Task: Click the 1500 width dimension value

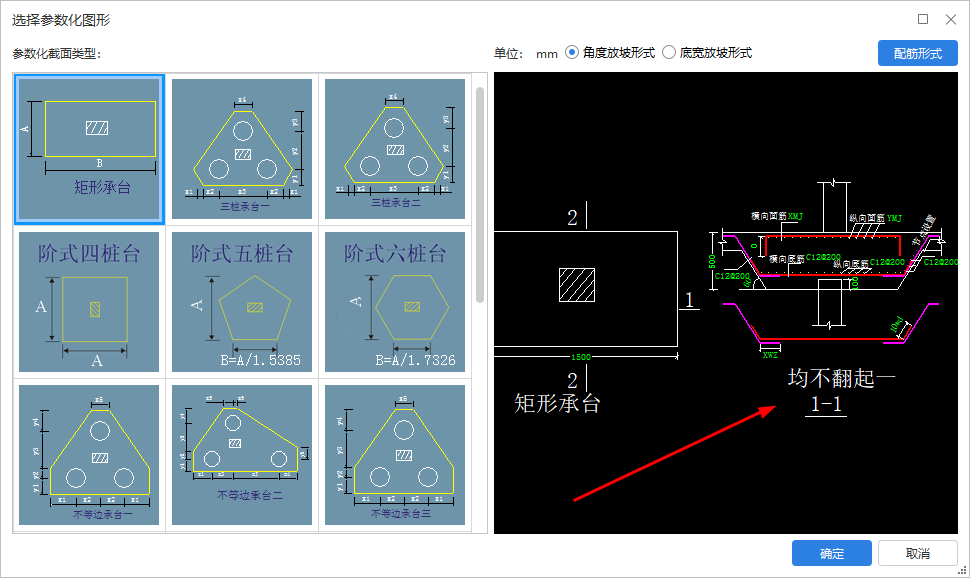Action: click(x=580, y=357)
